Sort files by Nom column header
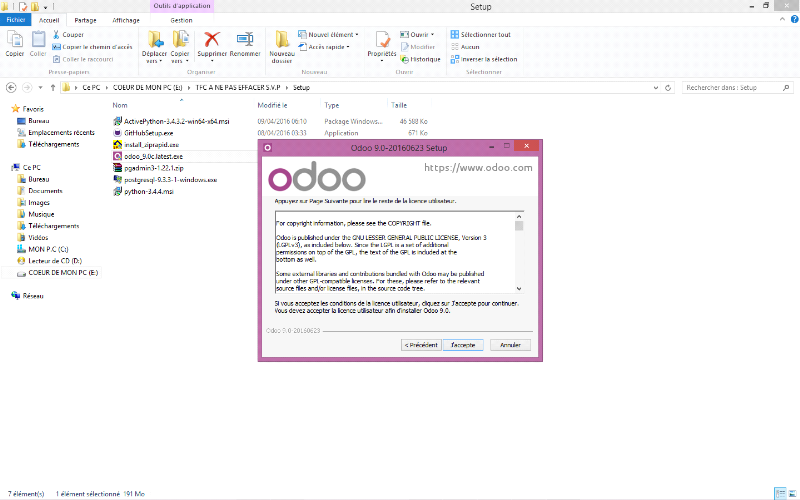800x500 pixels. click(120, 105)
